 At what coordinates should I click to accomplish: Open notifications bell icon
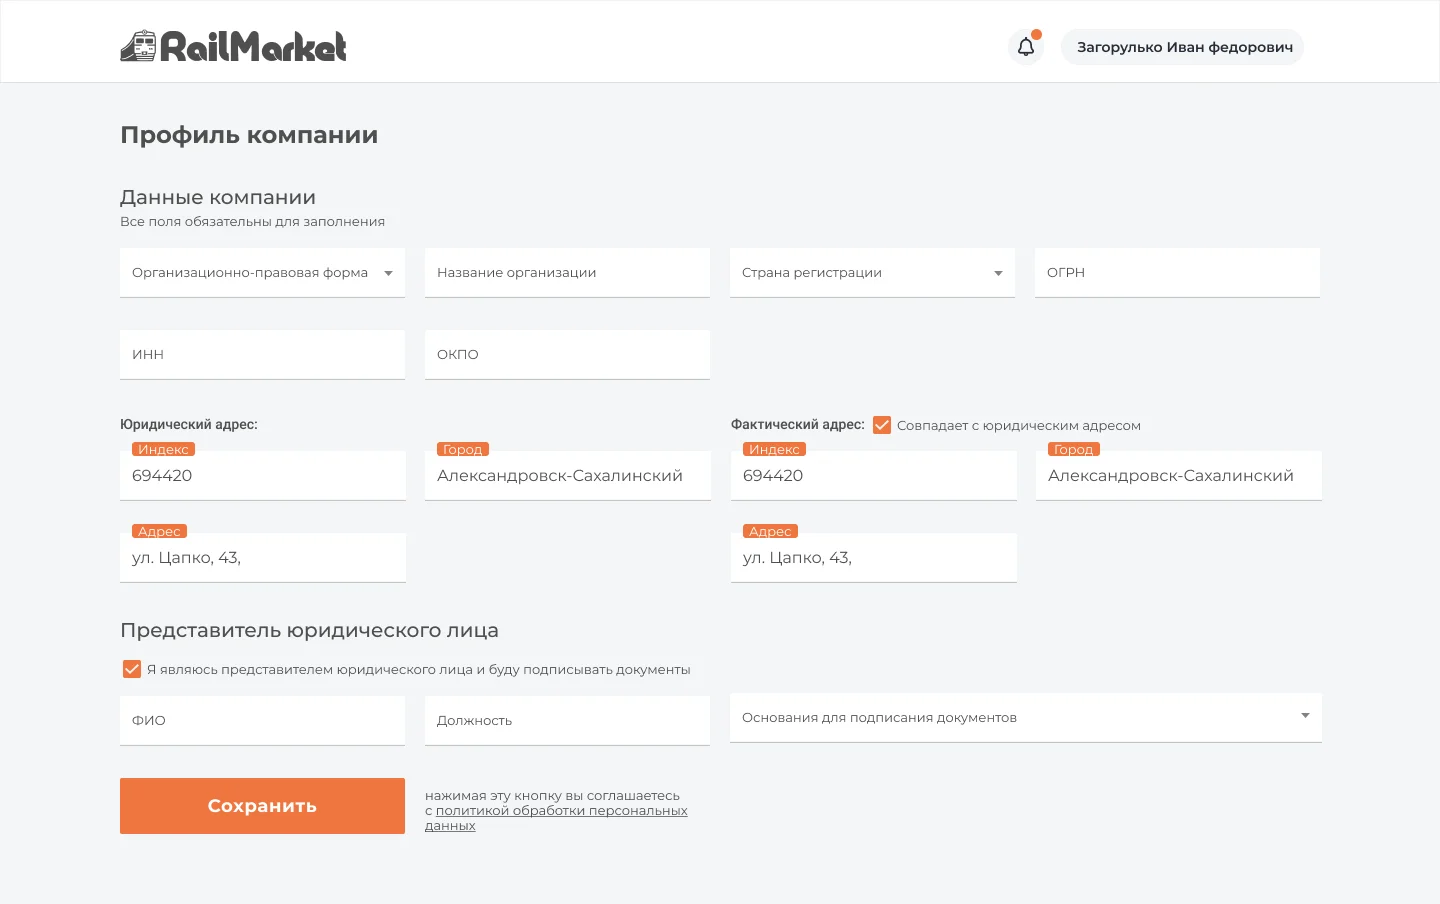(x=1026, y=47)
